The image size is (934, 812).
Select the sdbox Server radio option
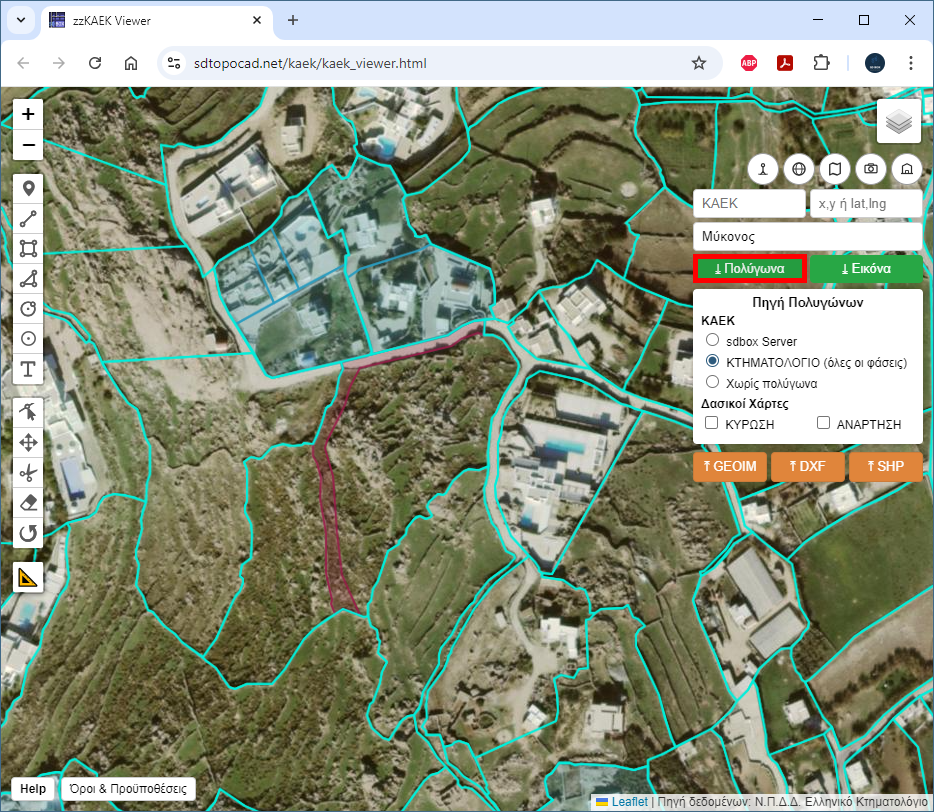coord(713,341)
